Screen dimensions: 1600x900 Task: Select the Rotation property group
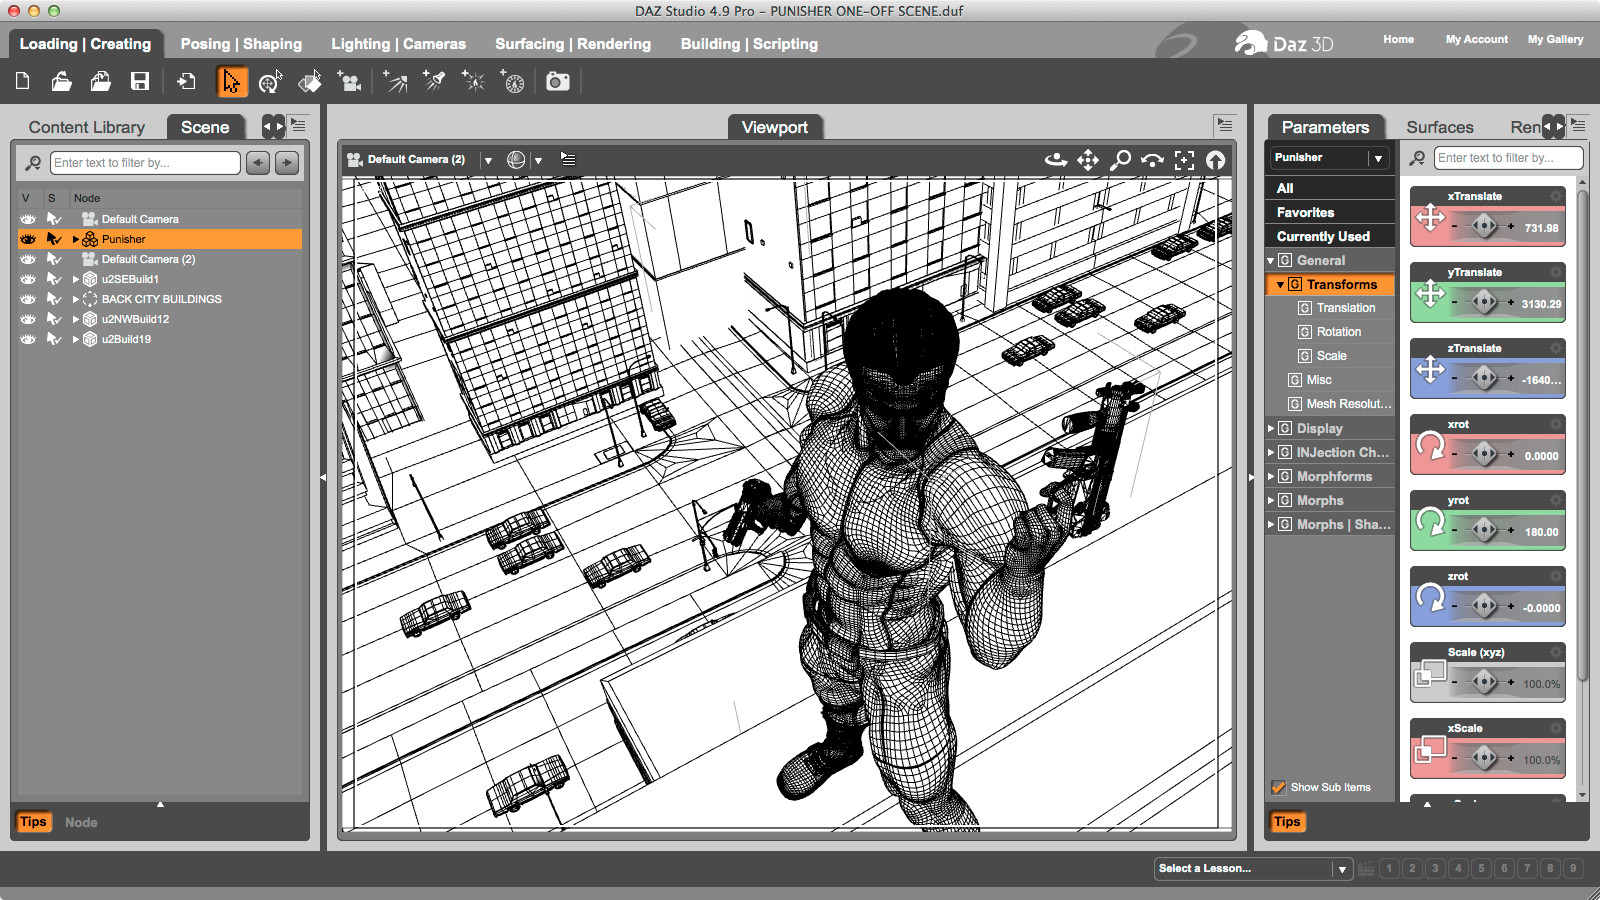coord(1339,332)
